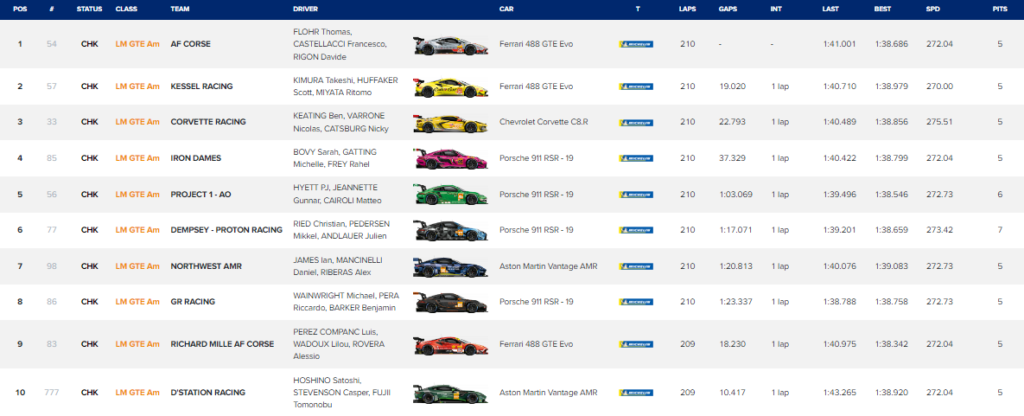Click car number 85
The height and width of the screenshot is (416, 1024).
pyautogui.click(x=52, y=158)
